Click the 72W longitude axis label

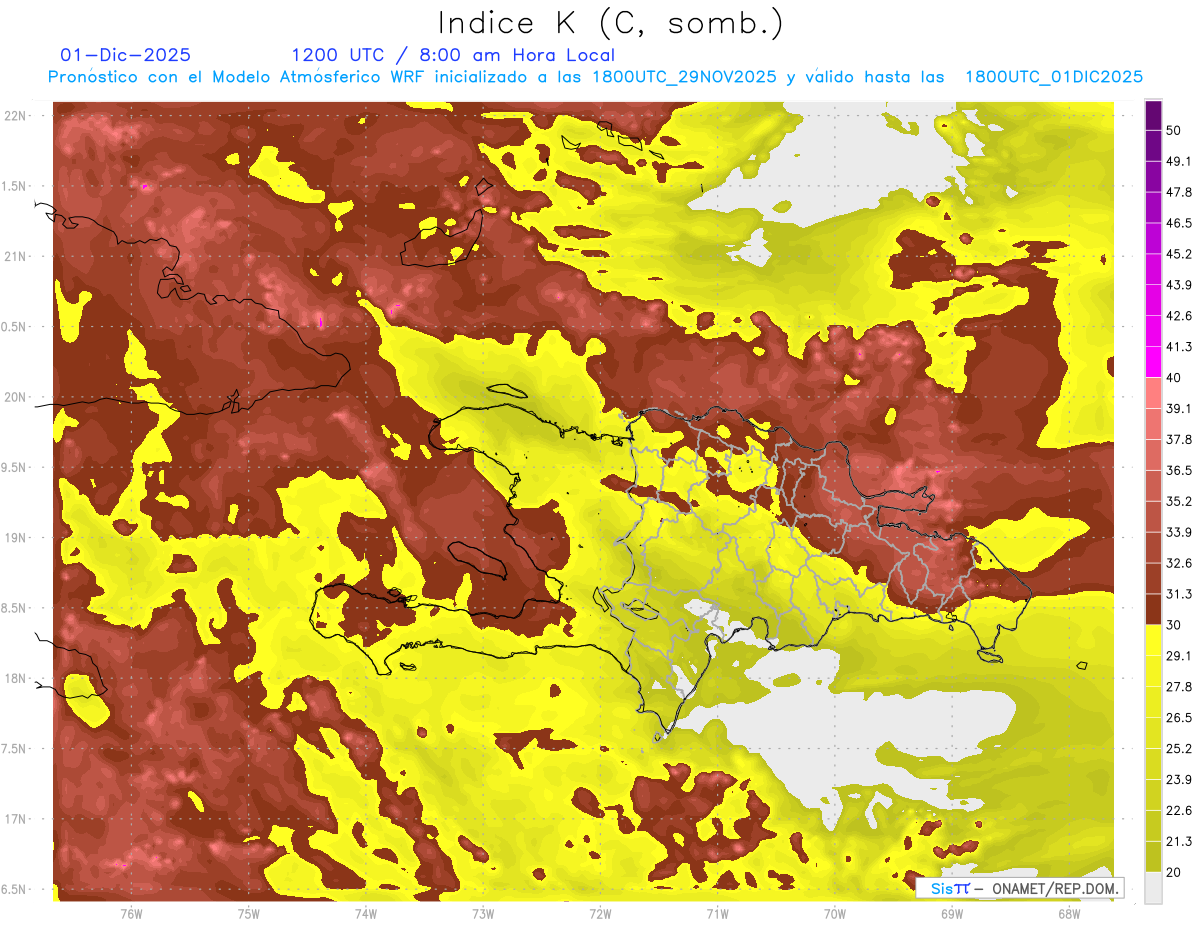click(600, 913)
